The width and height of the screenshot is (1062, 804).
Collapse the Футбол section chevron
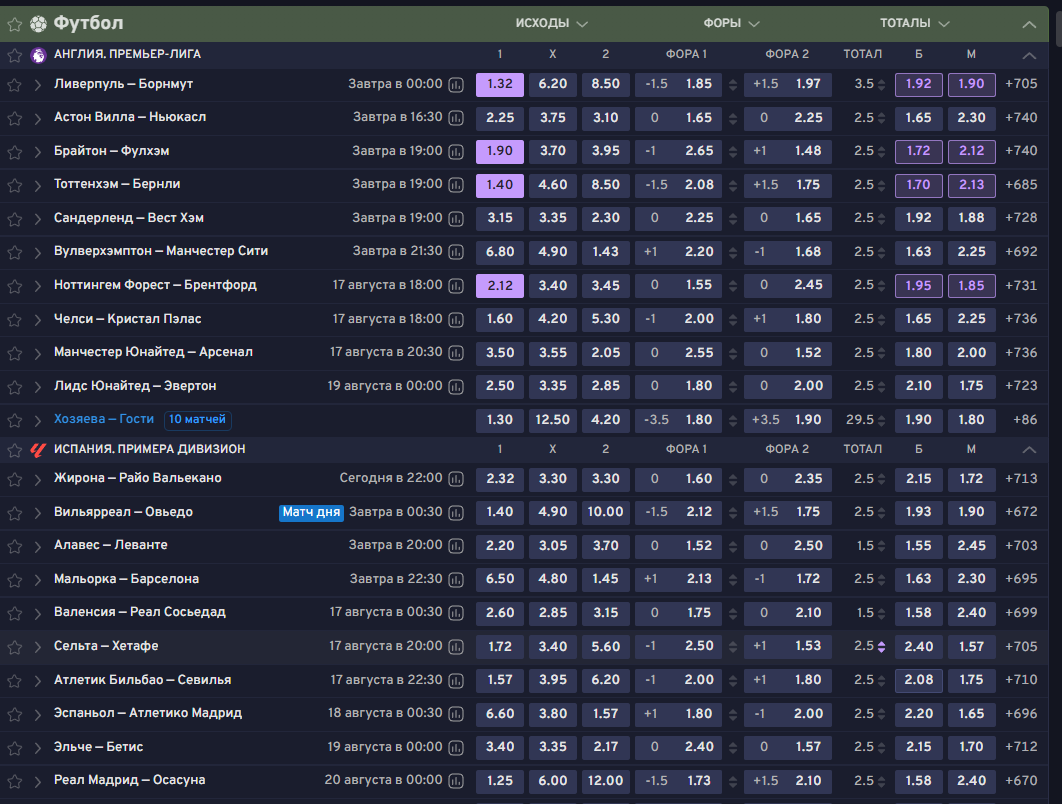1029,24
